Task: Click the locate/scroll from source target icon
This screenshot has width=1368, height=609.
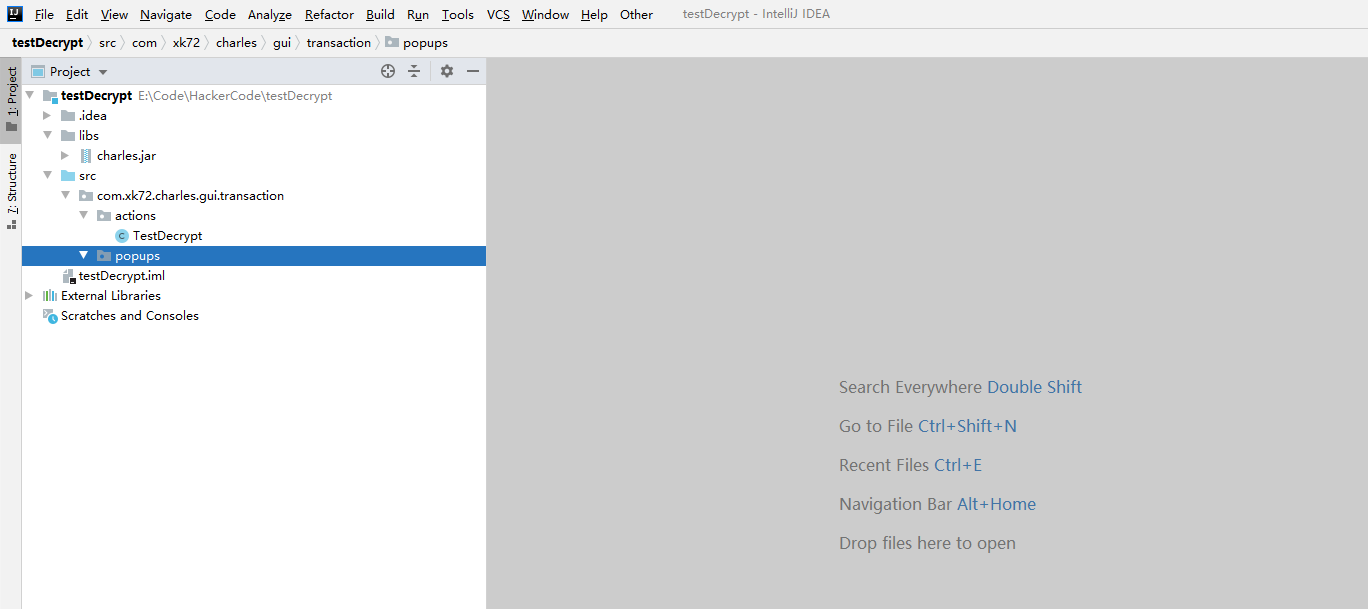Action: (388, 71)
